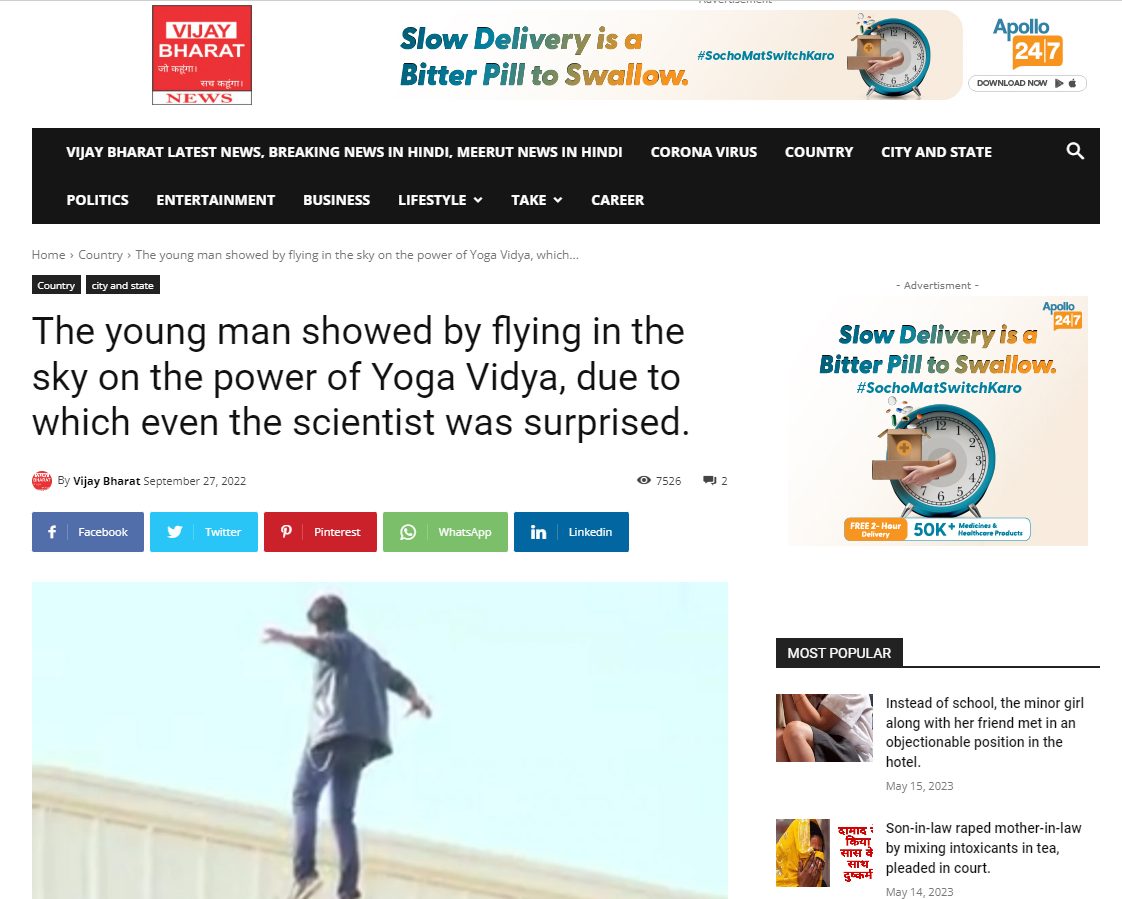Share article via Facebook icon
This screenshot has width=1122, height=899.
pyautogui.click(x=52, y=532)
